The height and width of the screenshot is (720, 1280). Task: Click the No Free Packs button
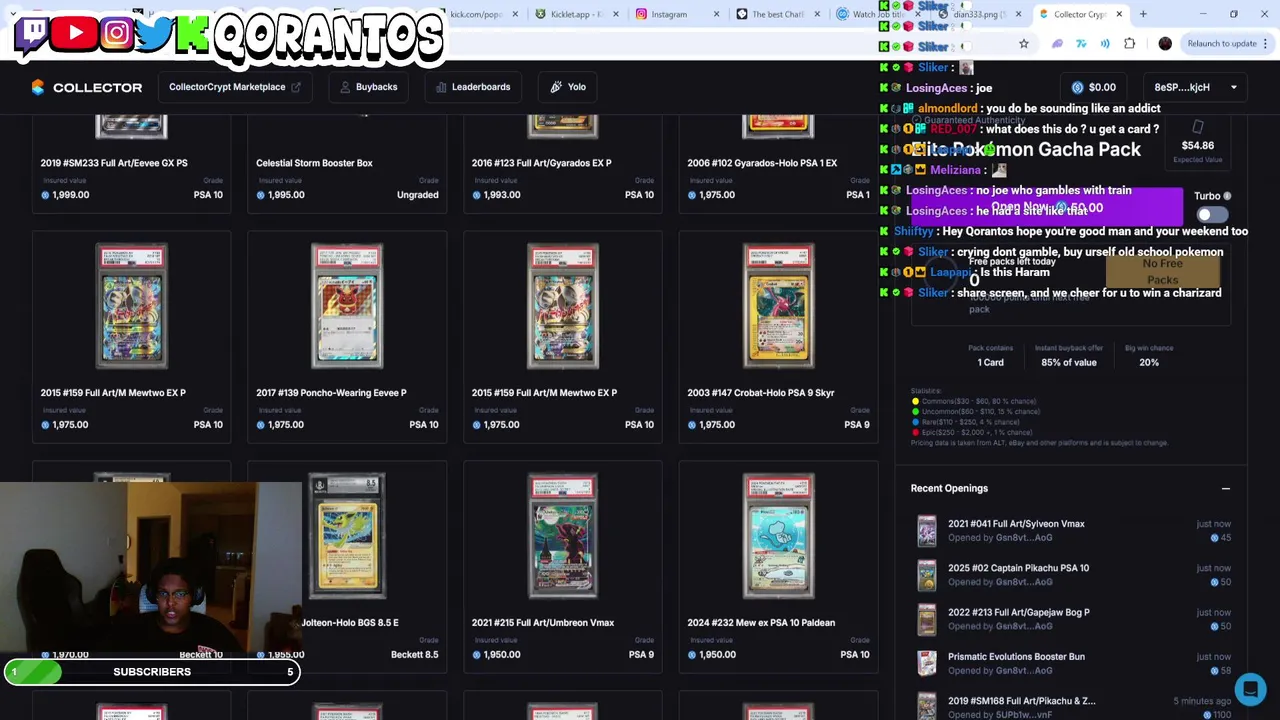[1163, 272]
